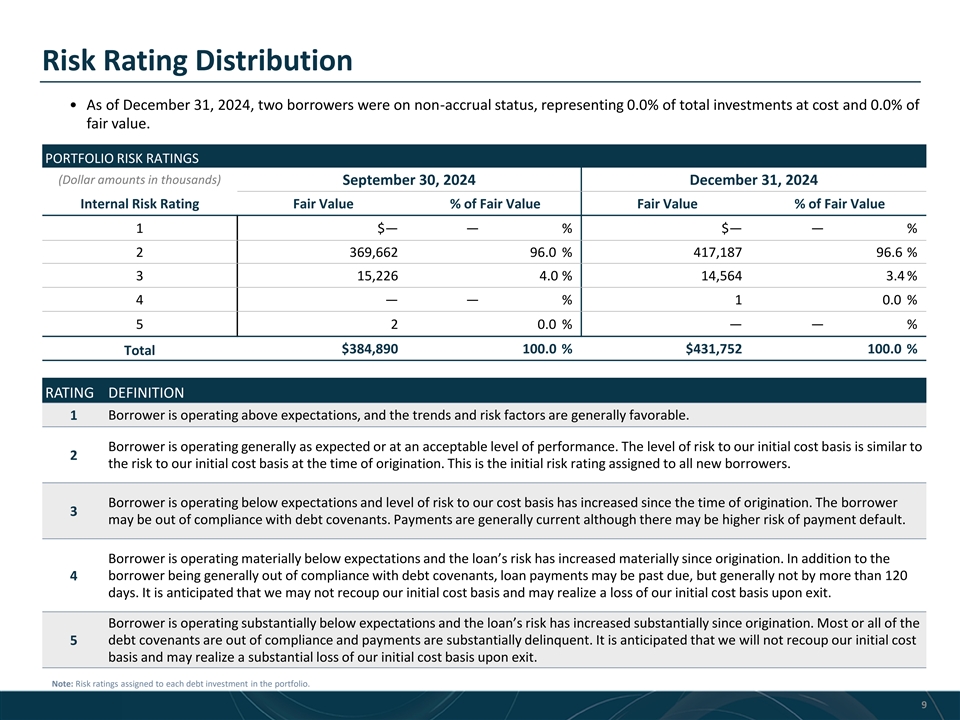The height and width of the screenshot is (720, 960).
Task: Click the Risk Rating Distribution slide title
Action: 197,61
